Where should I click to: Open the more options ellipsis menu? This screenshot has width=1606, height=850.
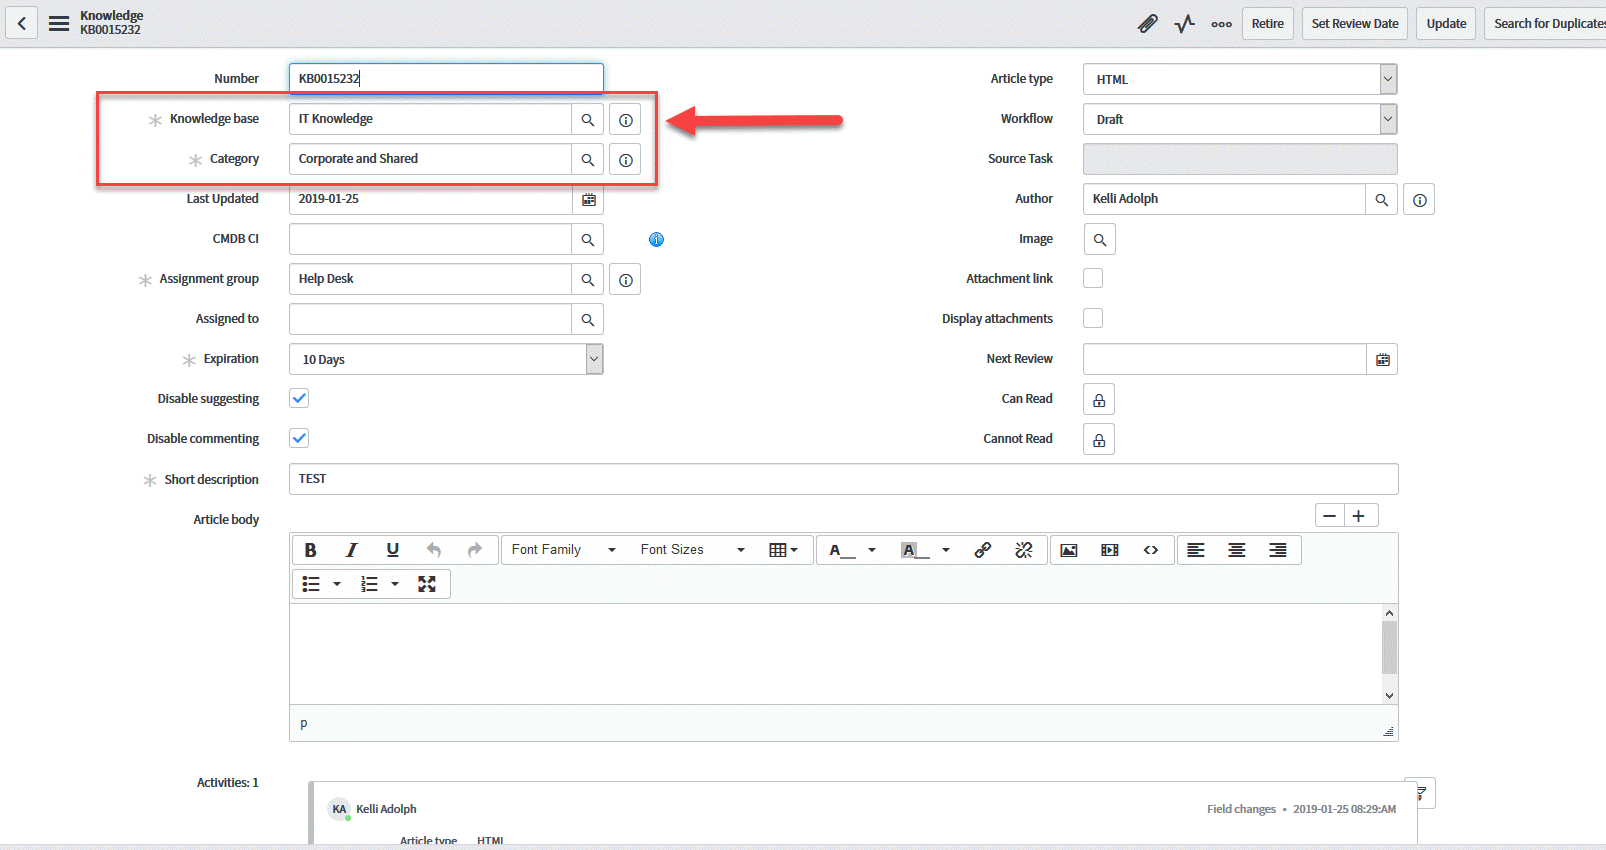point(1221,24)
